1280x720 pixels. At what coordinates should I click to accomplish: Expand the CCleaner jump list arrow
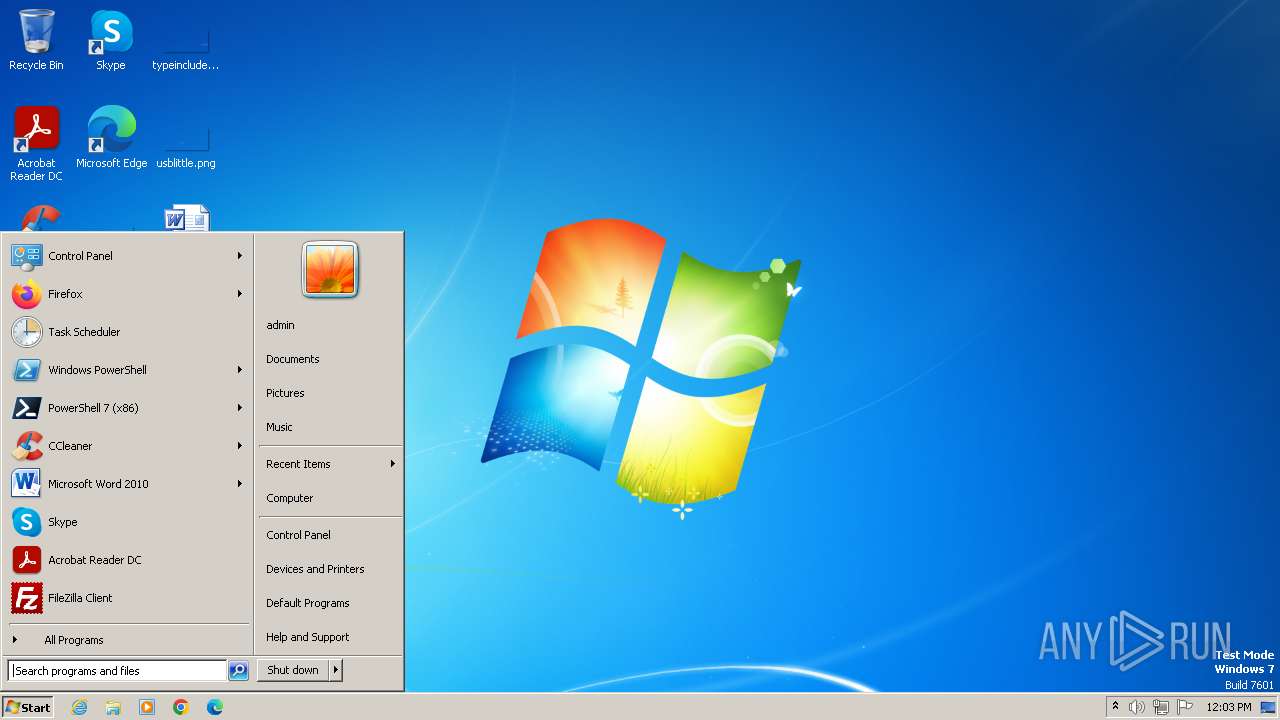pos(240,446)
